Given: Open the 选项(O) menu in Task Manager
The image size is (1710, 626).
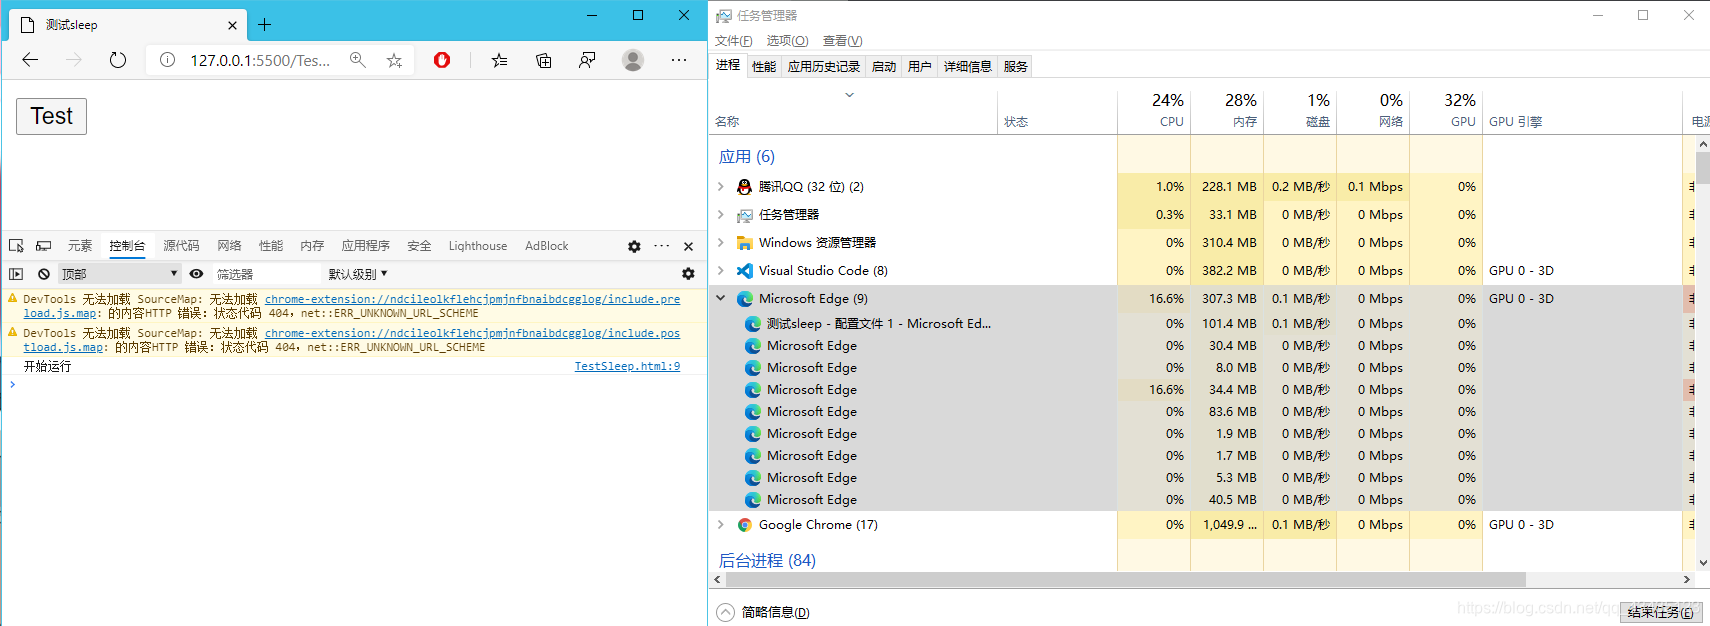Looking at the screenshot, I should 787,41.
